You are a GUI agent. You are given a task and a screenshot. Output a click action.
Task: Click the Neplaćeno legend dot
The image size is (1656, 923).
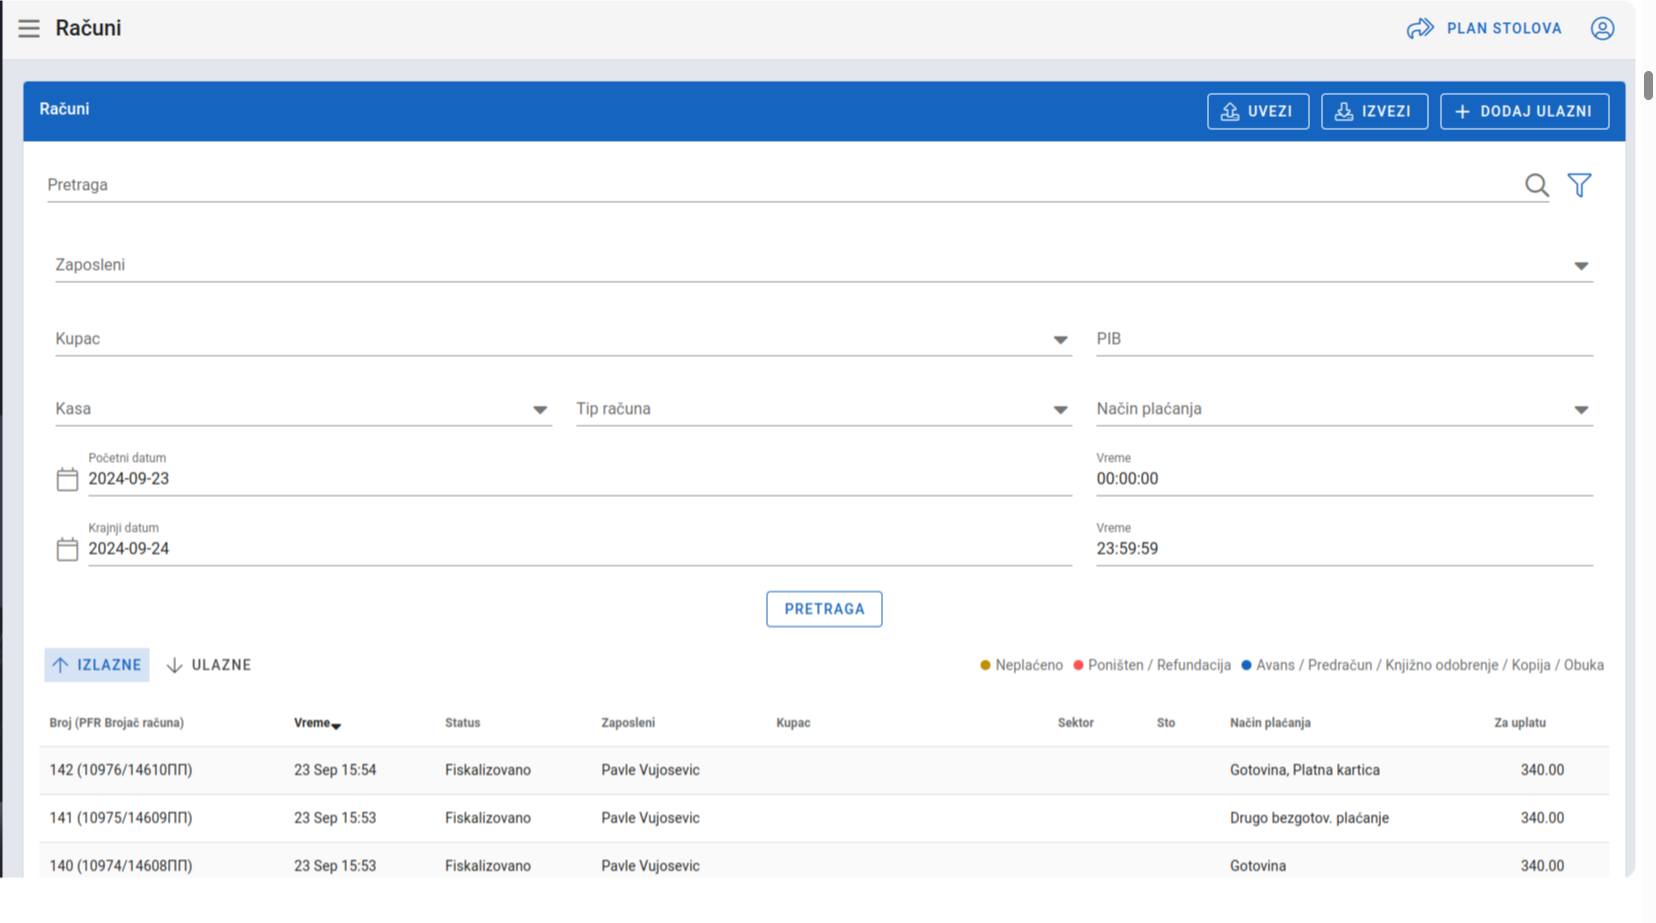pyautogui.click(x=985, y=665)
